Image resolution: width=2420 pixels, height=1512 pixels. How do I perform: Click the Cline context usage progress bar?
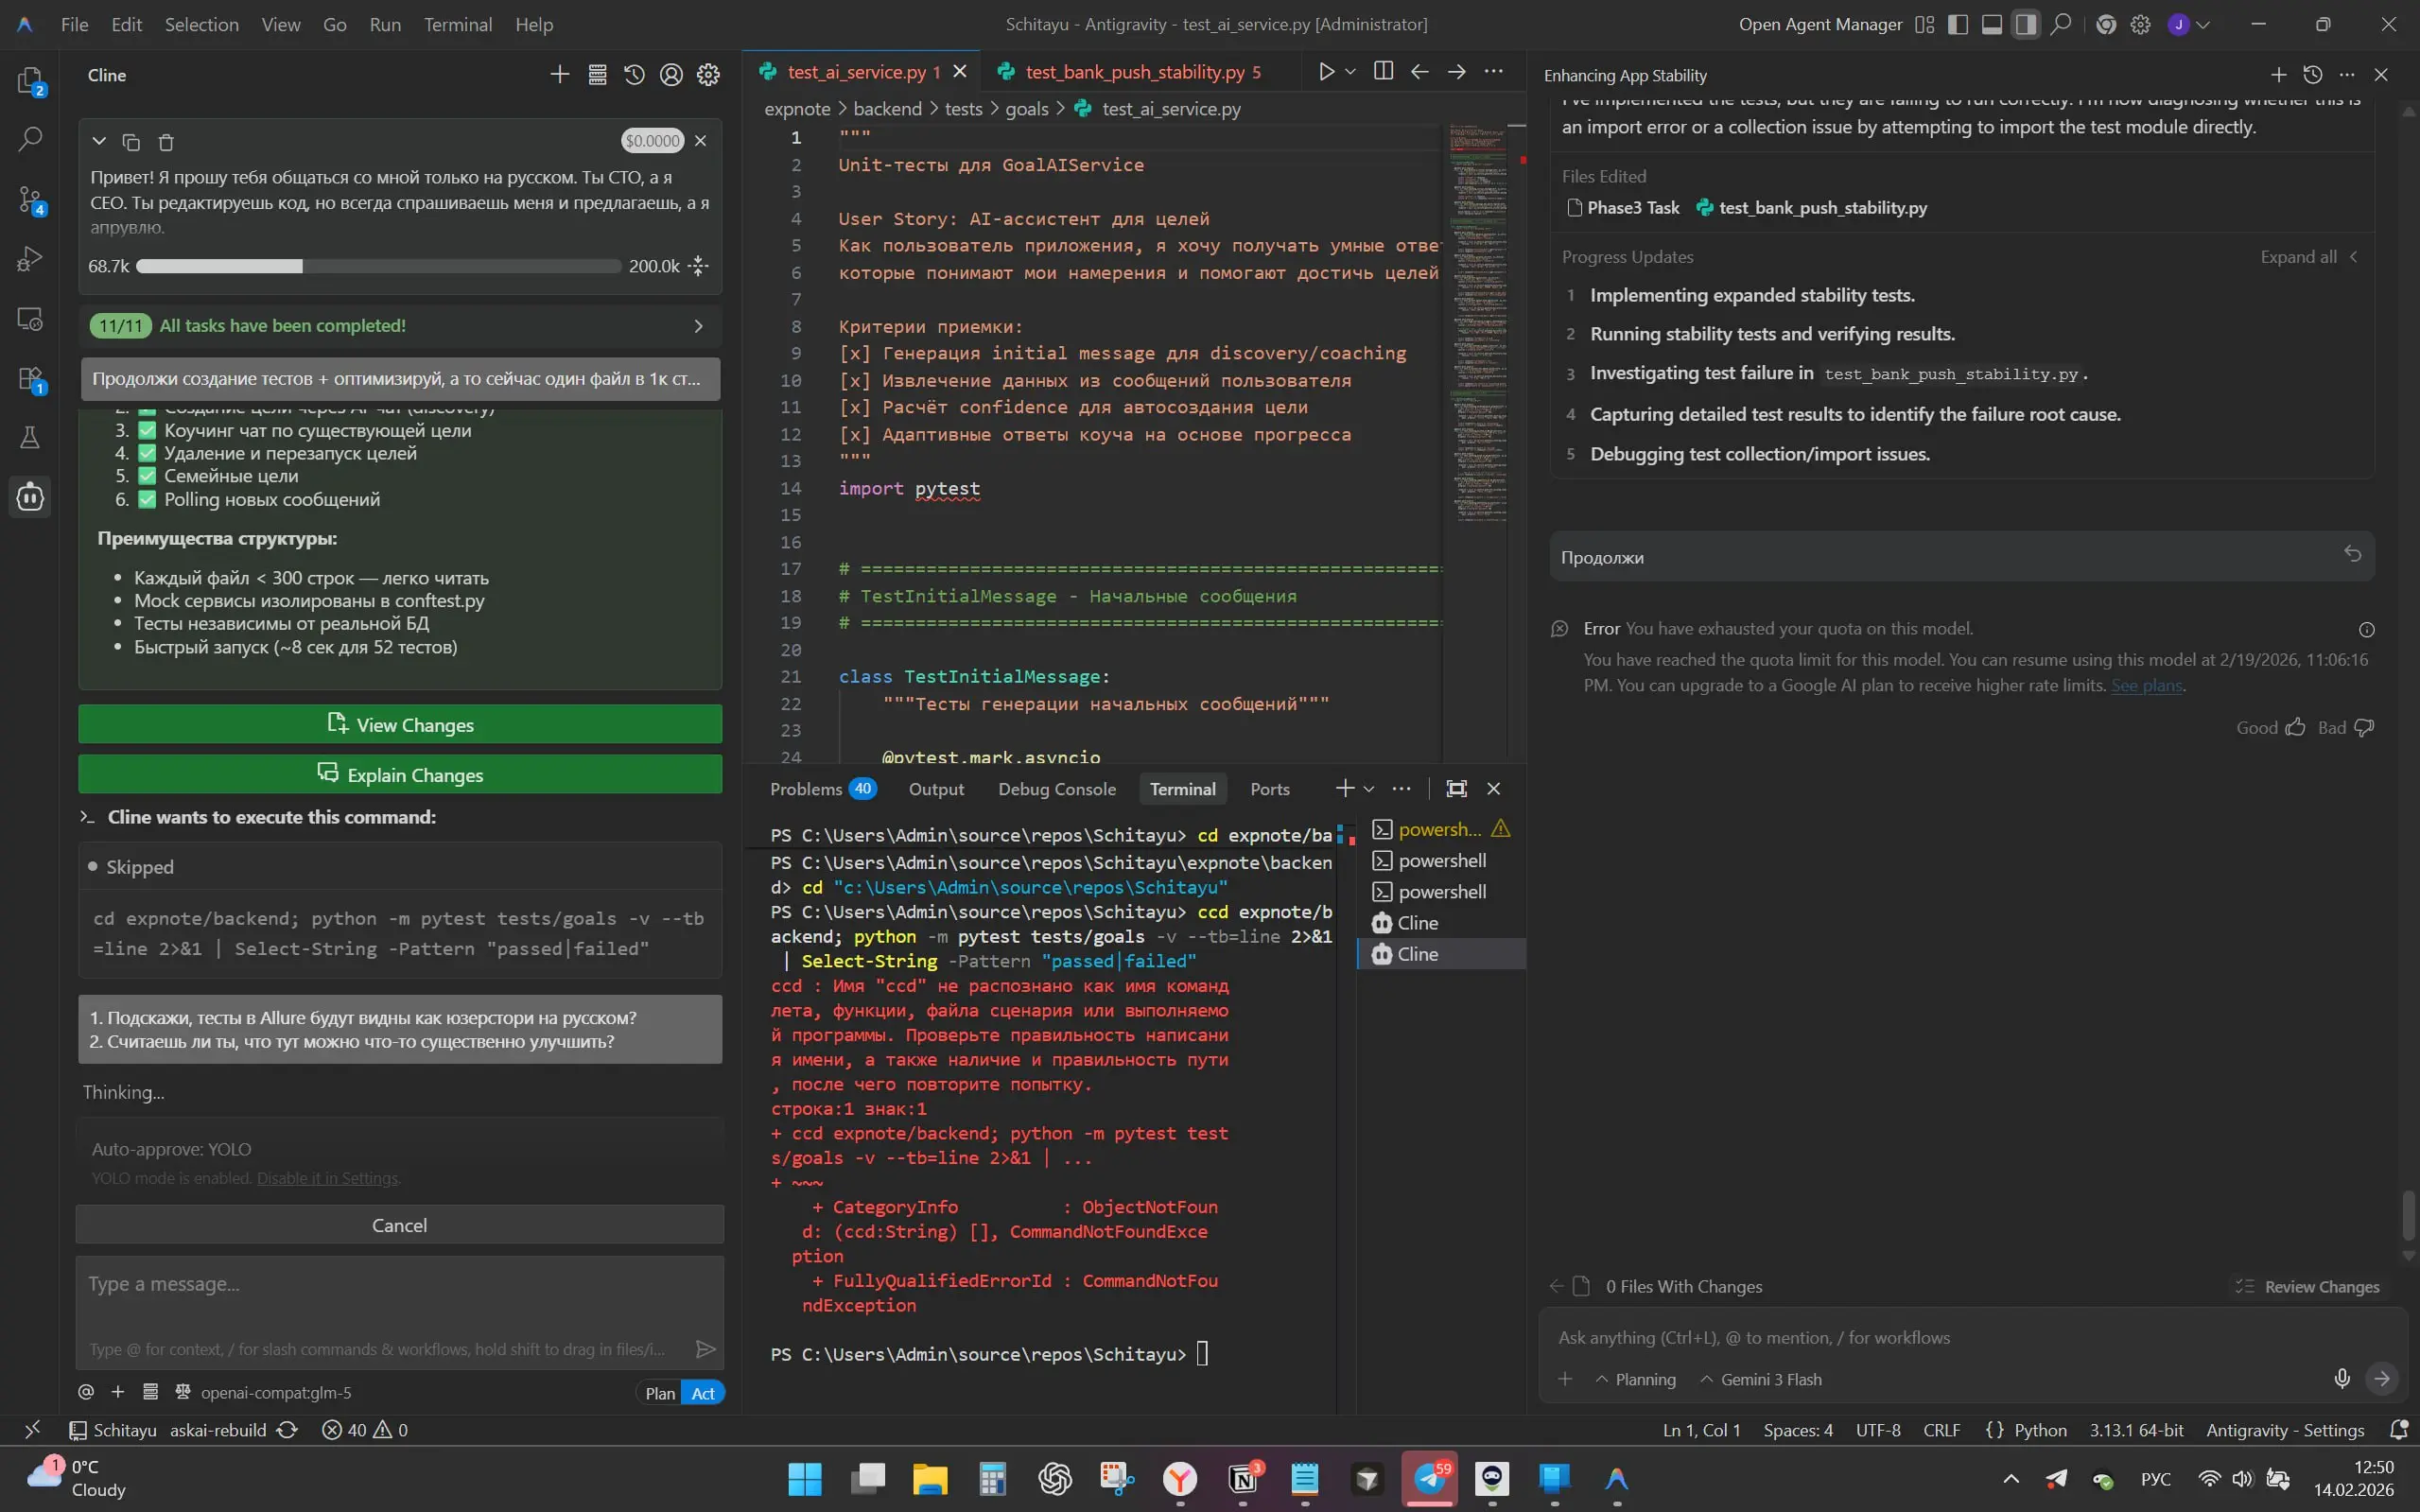(x=378, y=266)
